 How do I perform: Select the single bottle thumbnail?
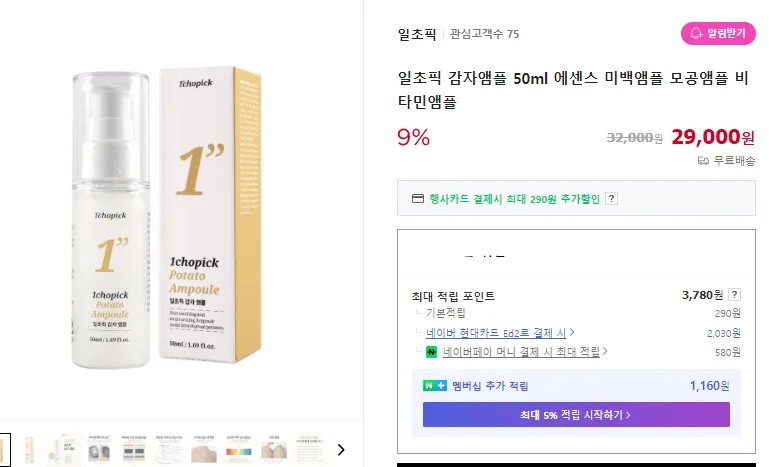[29, 450]
